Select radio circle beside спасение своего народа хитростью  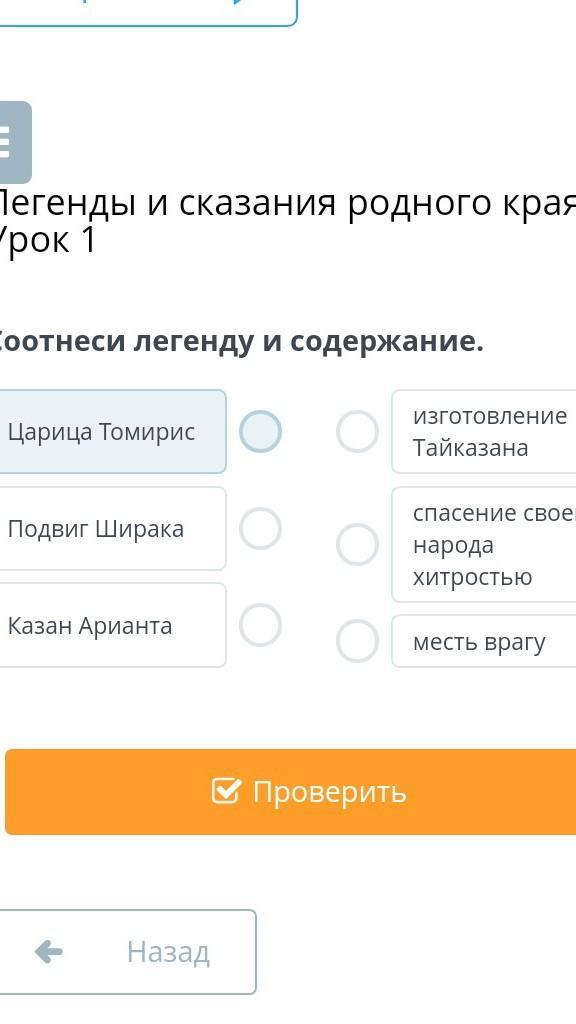point(357,544)
